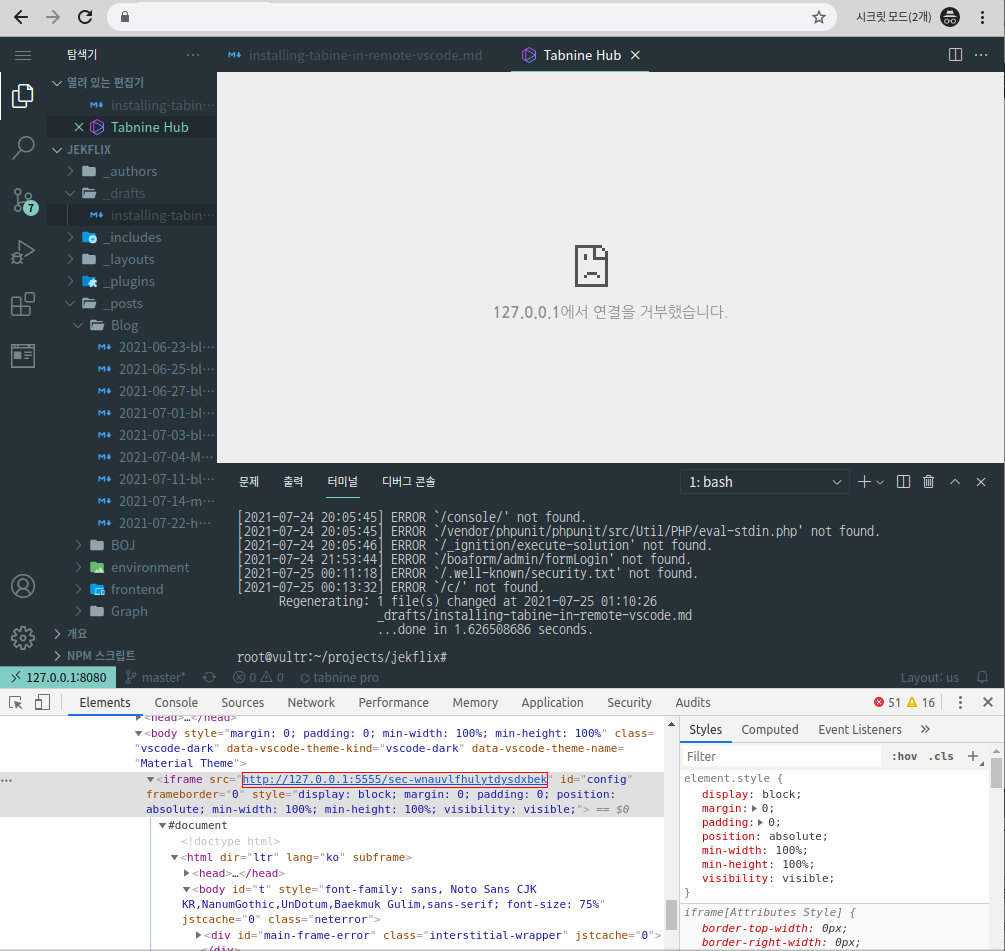Select the Run and Debug icon
1005x951 pixels.
coord(23,251)
